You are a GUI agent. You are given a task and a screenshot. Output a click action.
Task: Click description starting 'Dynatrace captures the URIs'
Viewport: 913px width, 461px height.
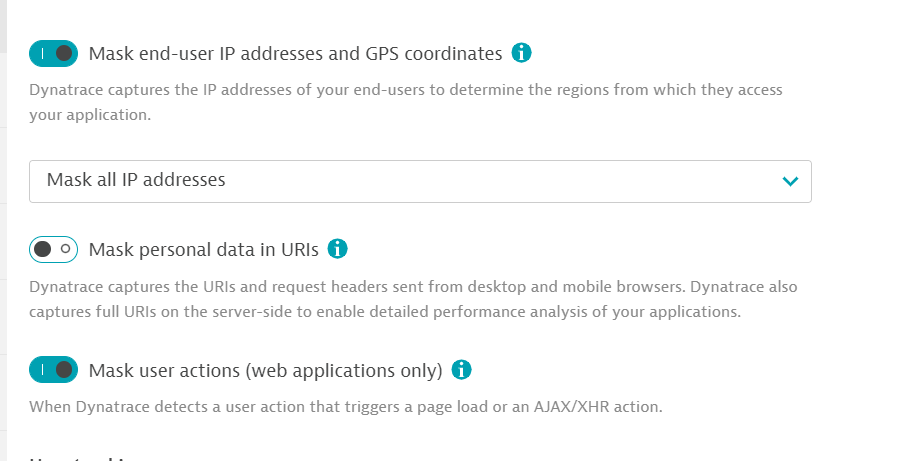(x=412, y=287)
